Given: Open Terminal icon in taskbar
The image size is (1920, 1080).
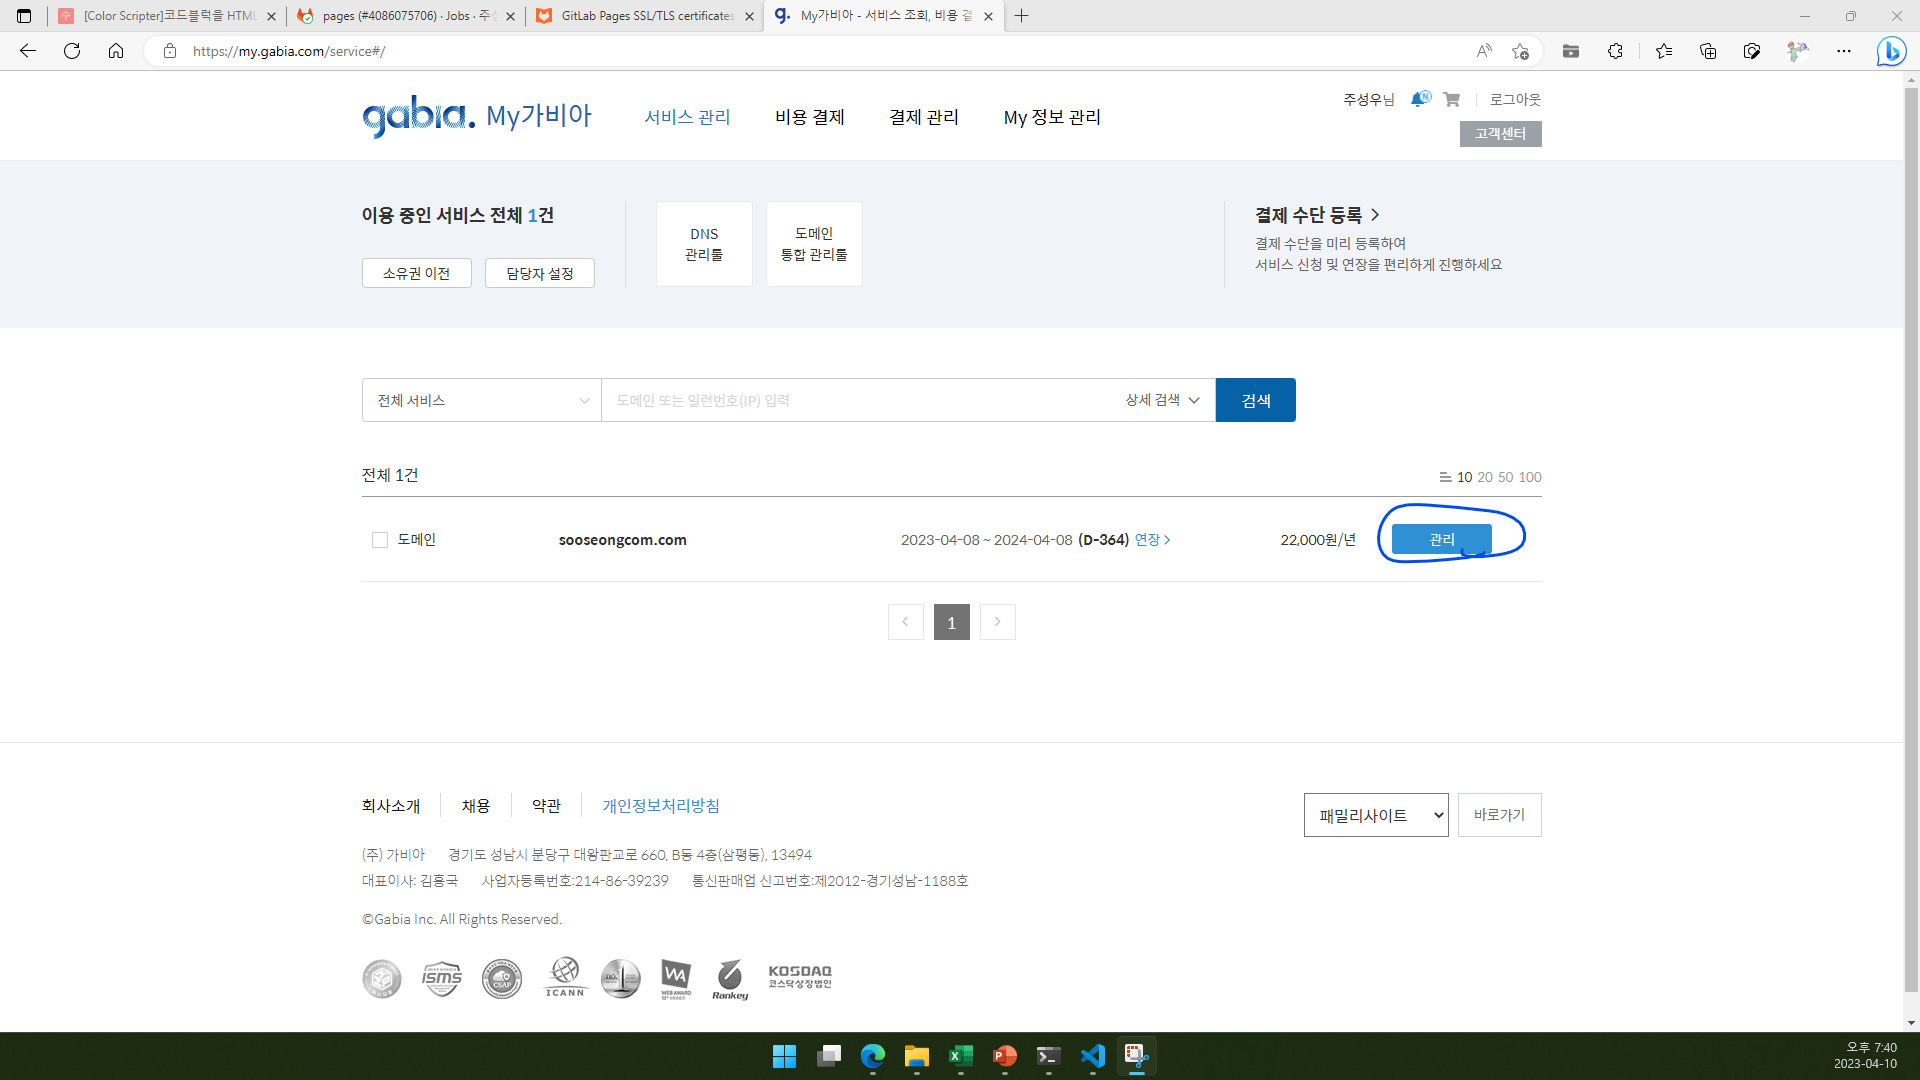Looking at the screenshot, I should (1049, 1056).
